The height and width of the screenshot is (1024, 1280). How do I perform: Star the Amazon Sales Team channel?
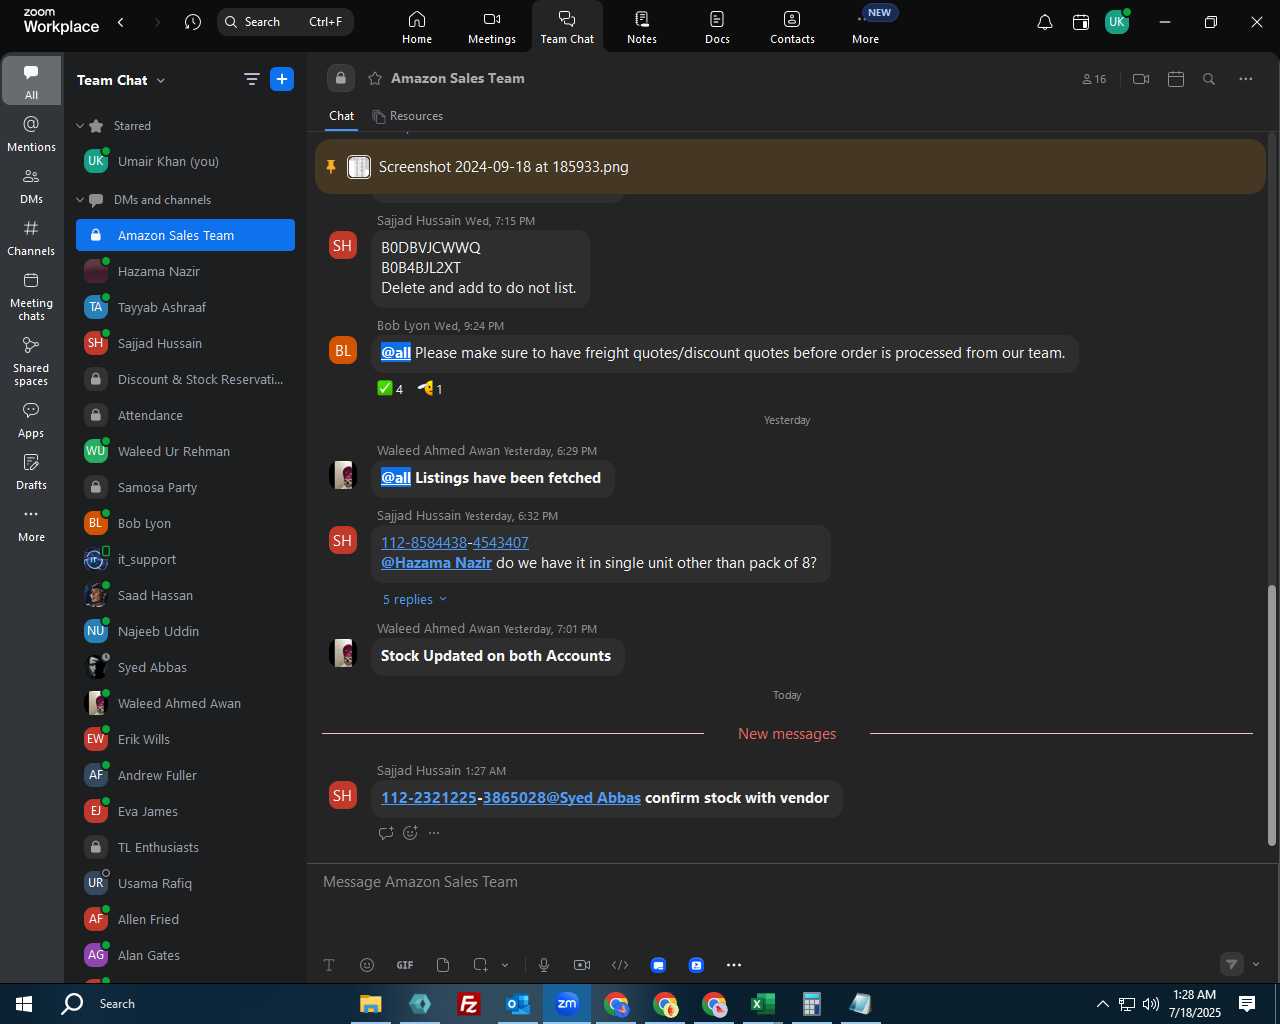tap(375, 78)
